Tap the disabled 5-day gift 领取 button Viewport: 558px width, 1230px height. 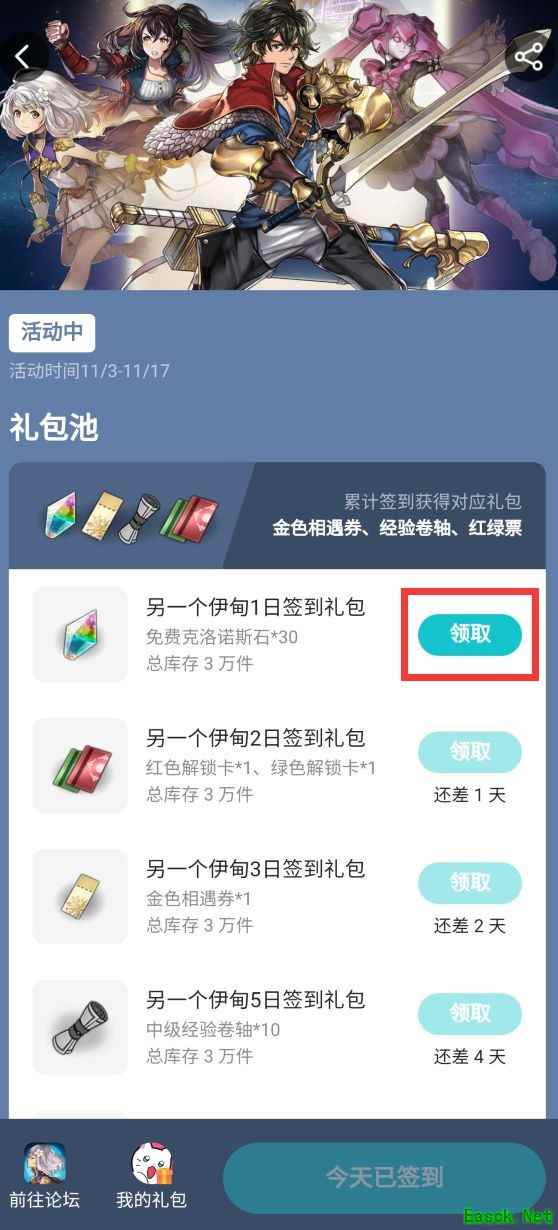pyautogui.click(x=470, y=1014)
